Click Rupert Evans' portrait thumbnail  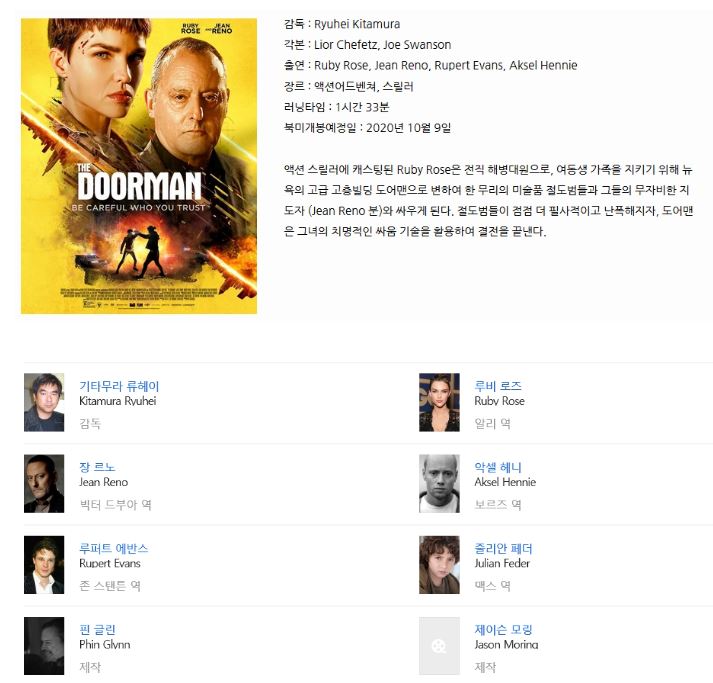[44, 565]
